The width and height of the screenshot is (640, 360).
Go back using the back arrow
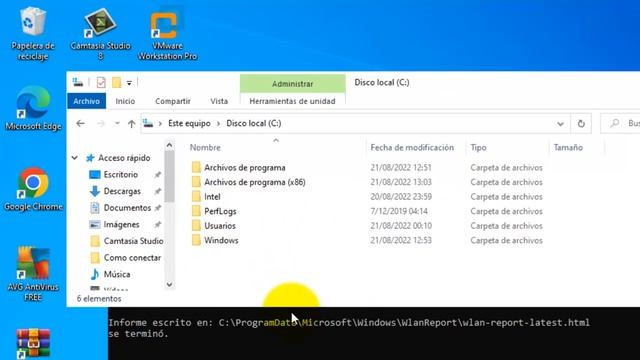(80, 123)
